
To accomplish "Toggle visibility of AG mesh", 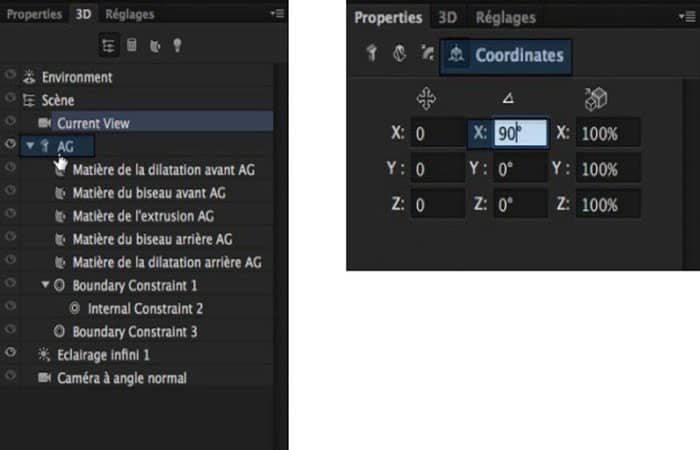I will tap(11, 146).
